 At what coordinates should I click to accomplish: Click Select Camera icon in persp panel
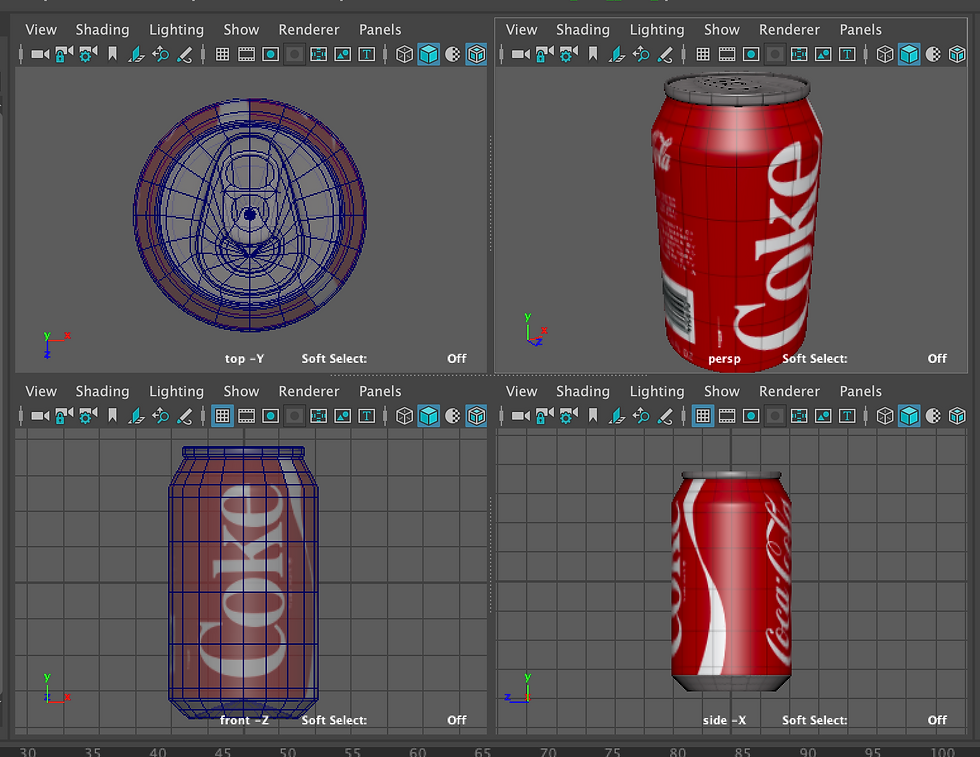(x=521, y=54)
